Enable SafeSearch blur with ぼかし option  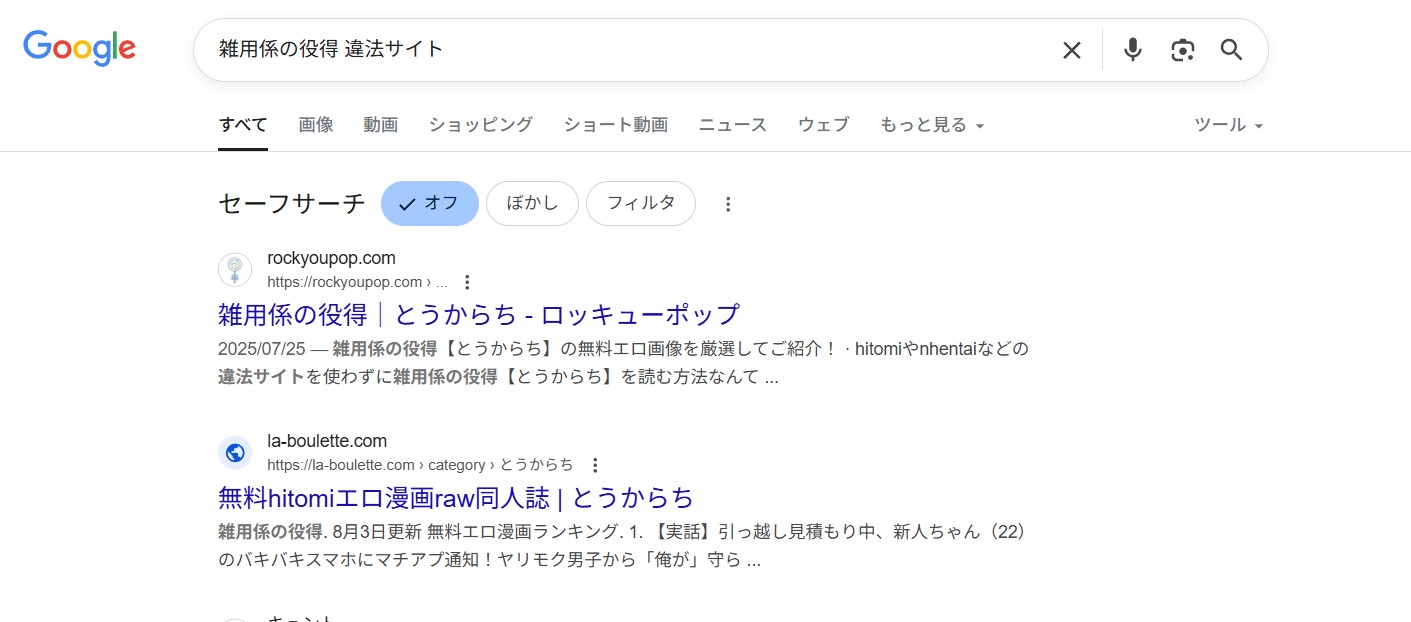click(x=532, y=203)
